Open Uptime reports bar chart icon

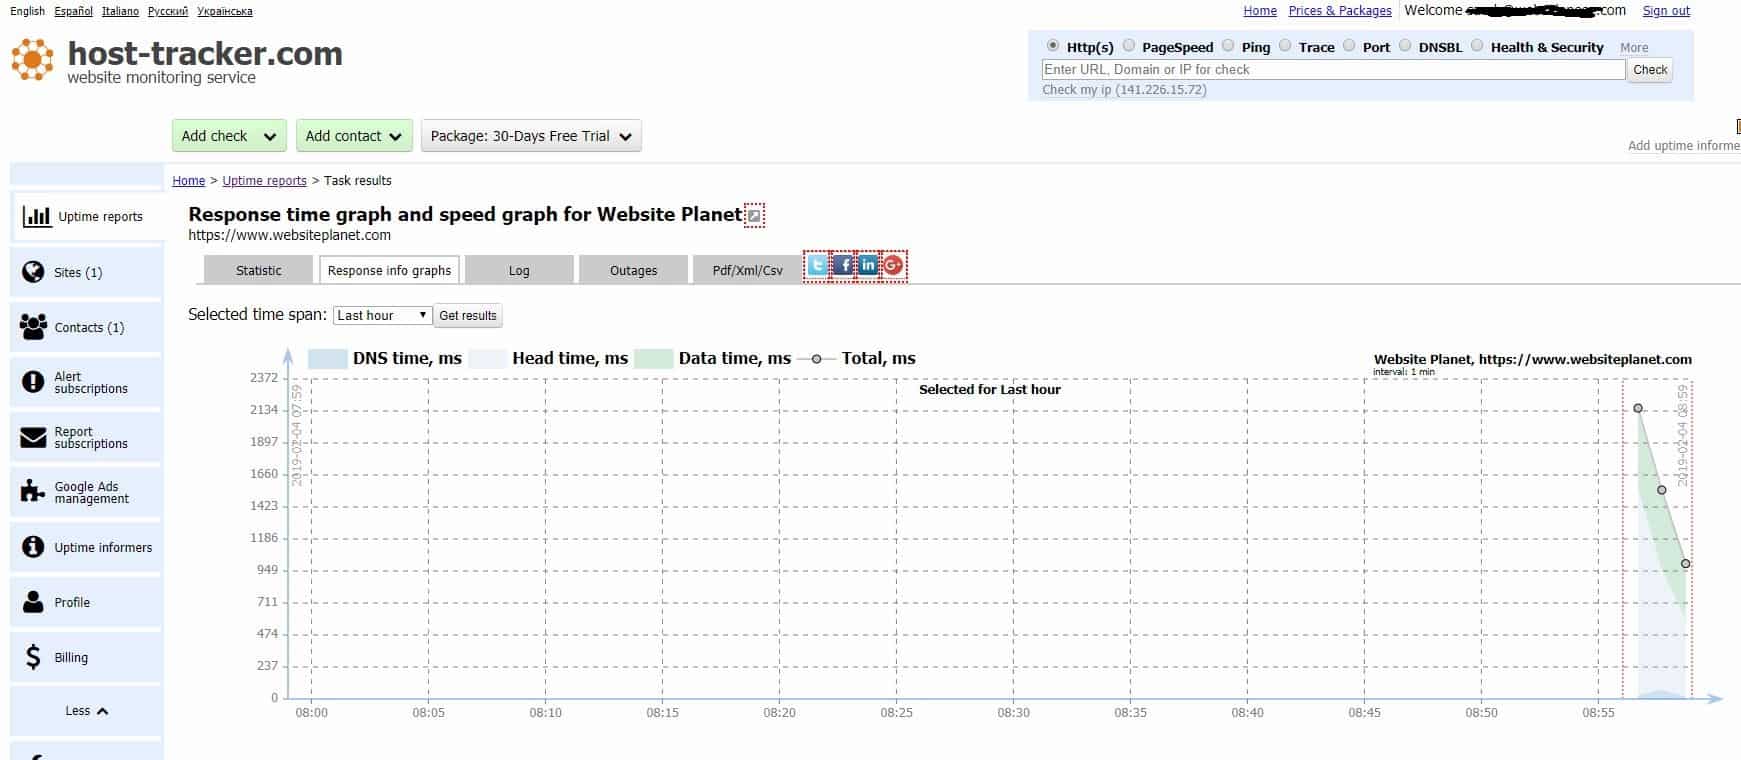pyautogui.click(x=37, y=216)
